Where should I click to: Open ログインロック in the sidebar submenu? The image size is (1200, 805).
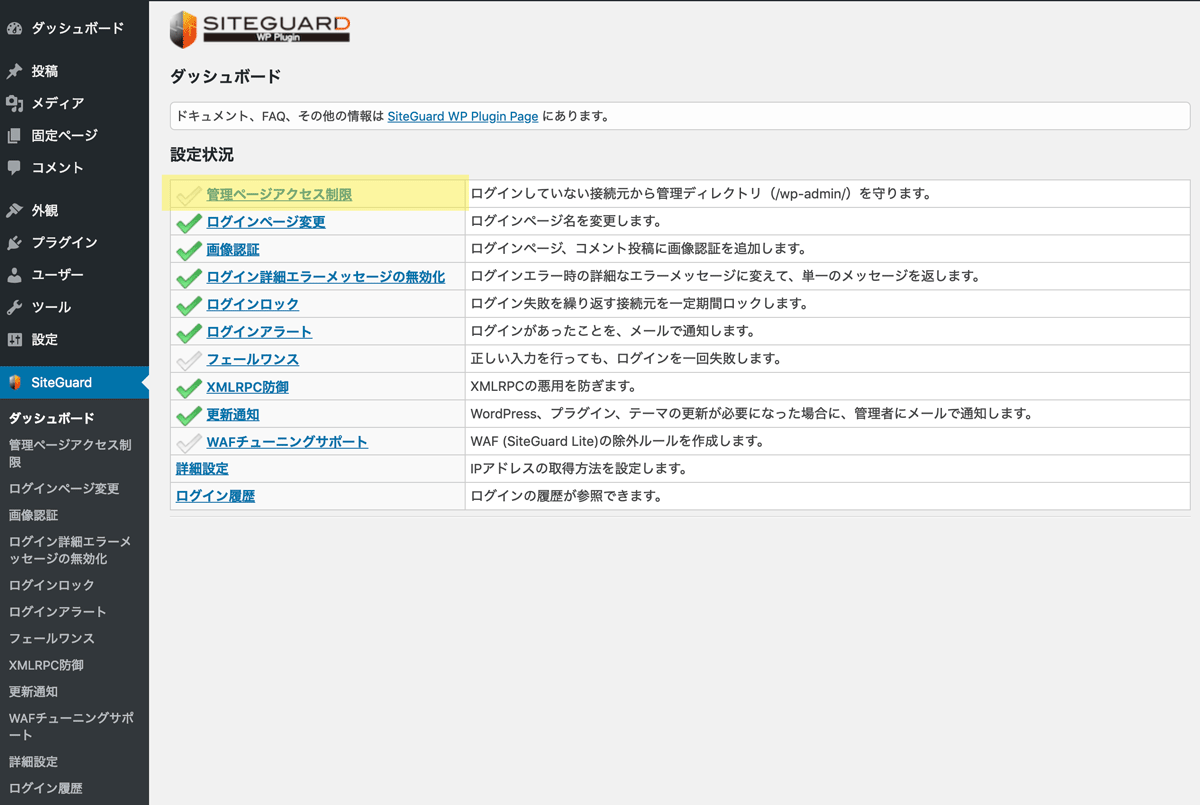[51, 585]
